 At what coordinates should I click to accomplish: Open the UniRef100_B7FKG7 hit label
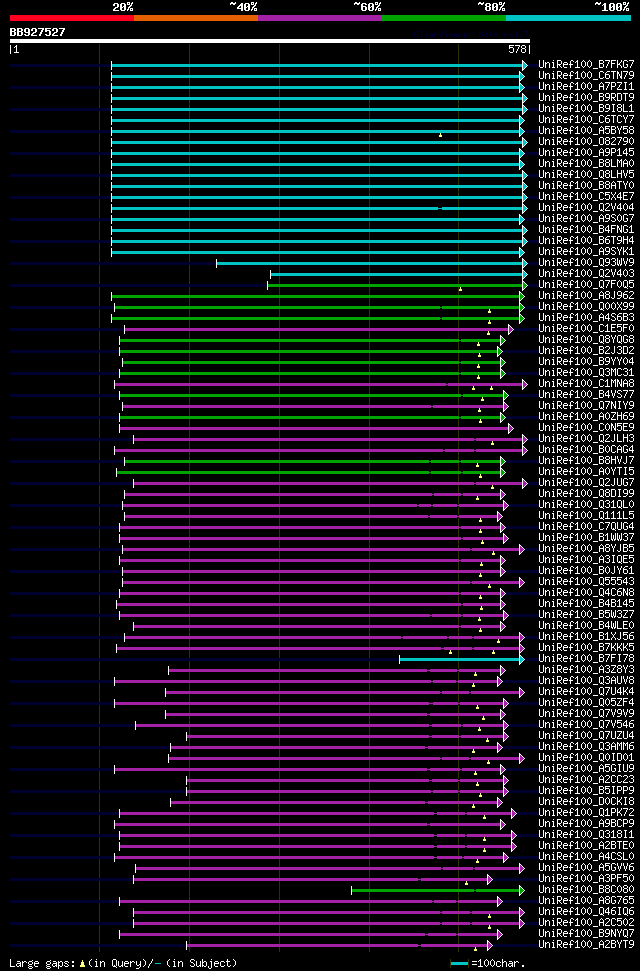pyautogui.click(x=586, y=64)
